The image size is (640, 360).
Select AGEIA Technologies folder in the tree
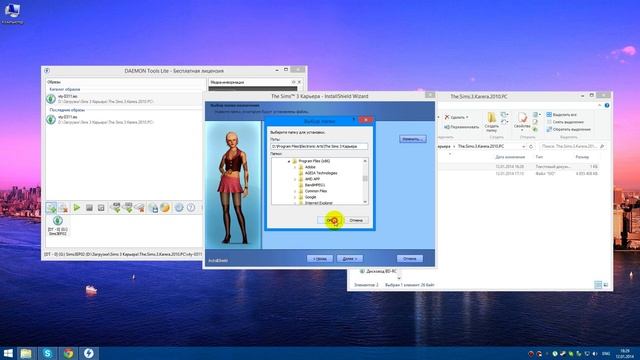coord(321,173)
